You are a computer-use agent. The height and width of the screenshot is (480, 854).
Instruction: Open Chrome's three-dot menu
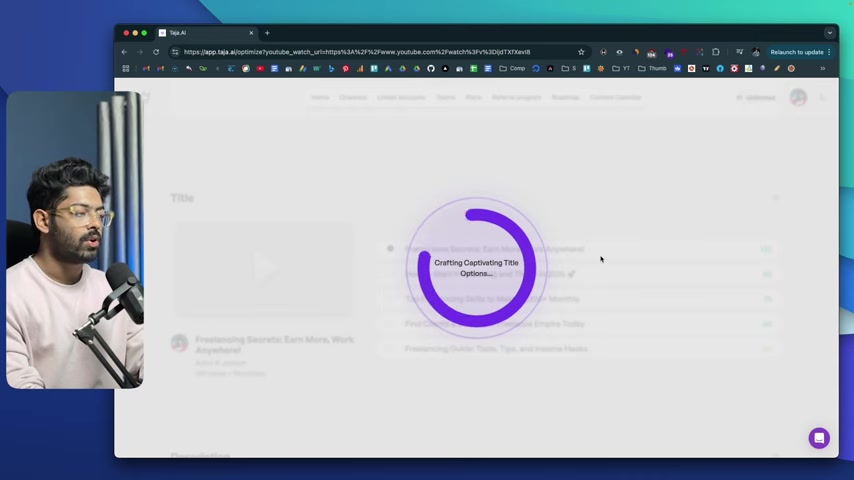click(829, 52)
